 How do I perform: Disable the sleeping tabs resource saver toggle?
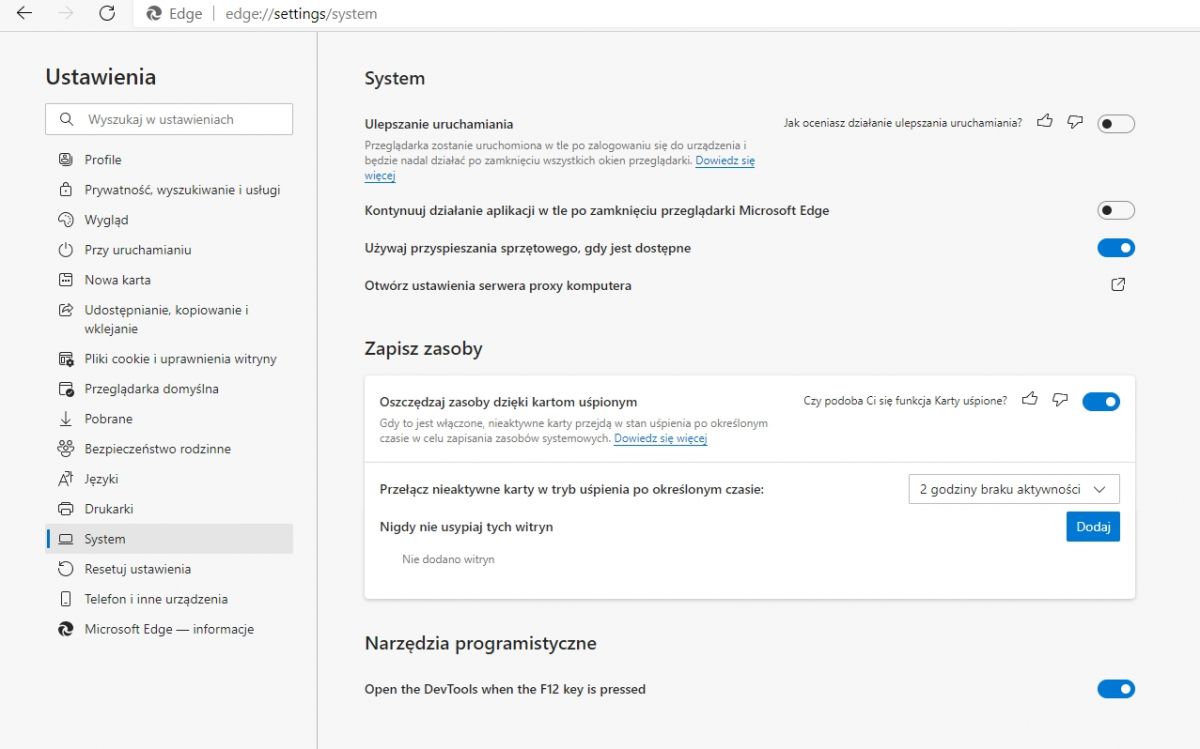click(x=1101, y=401)
